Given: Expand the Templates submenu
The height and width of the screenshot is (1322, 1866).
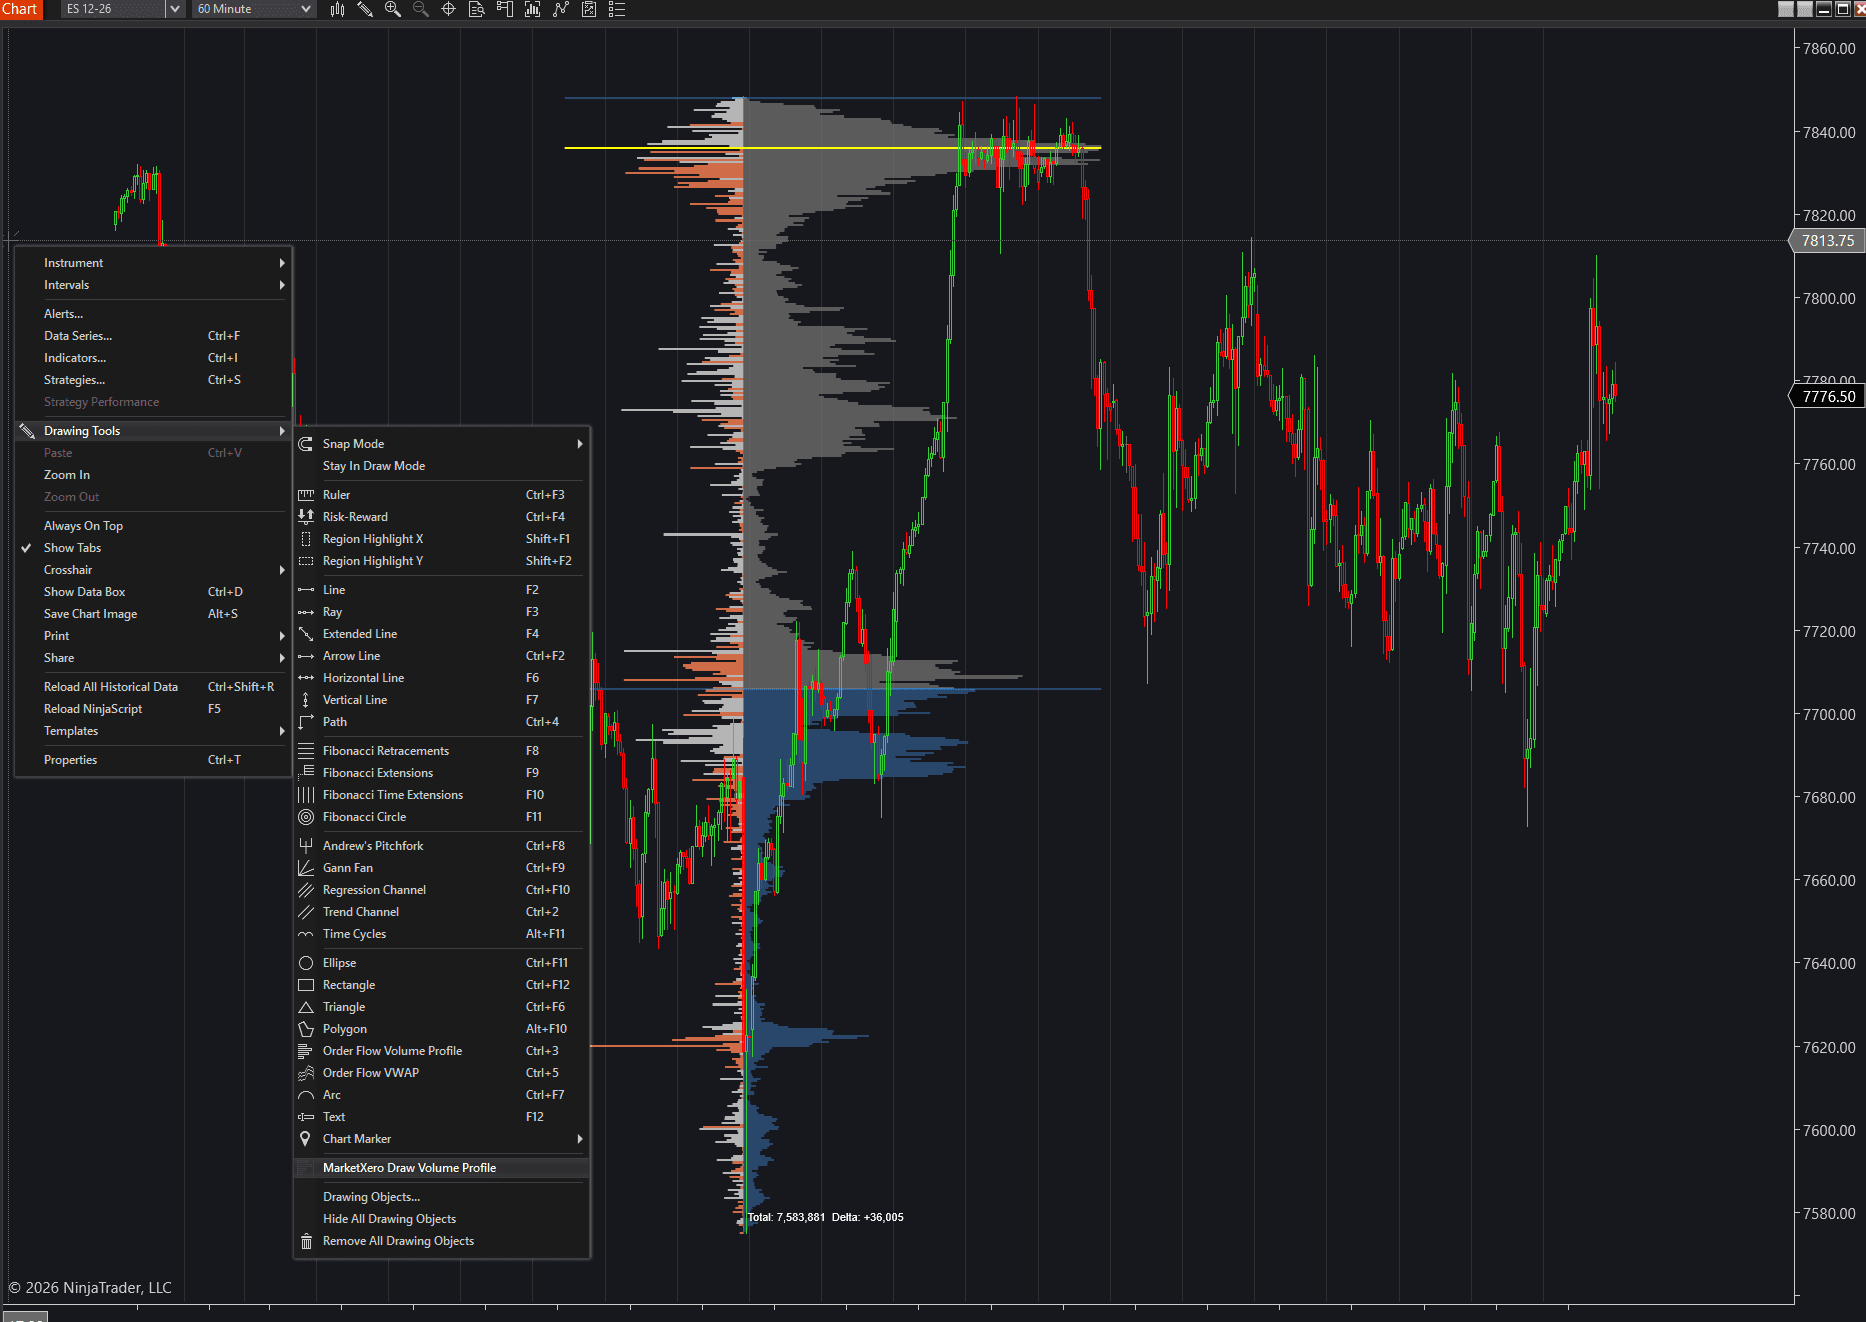Looking at the screenshot, I should (153, 731).
